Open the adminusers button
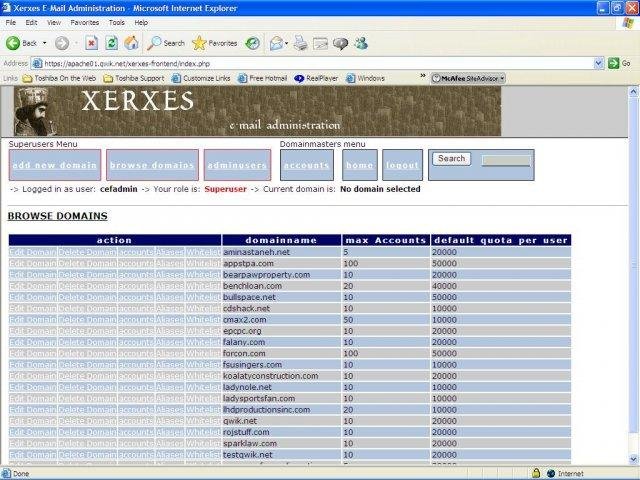The width and height of the screenshot is (640, 480). tap(237, 165)
